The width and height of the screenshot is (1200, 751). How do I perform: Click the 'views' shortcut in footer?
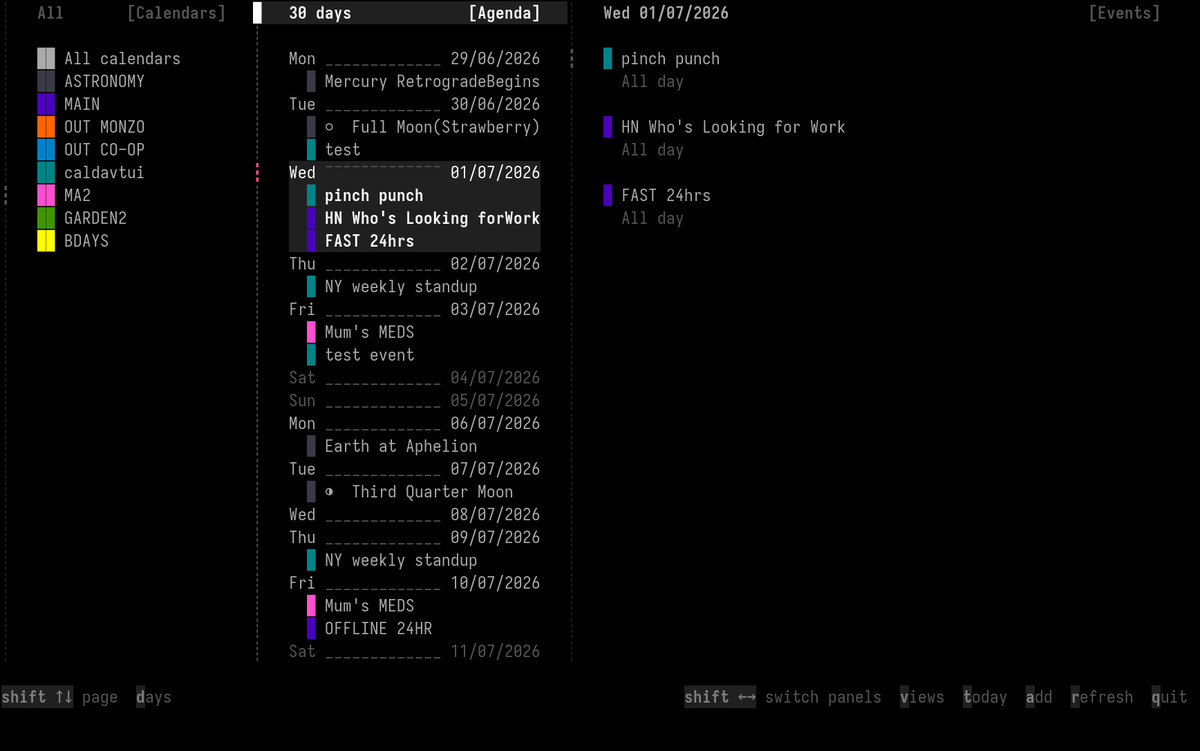(922, 697)
